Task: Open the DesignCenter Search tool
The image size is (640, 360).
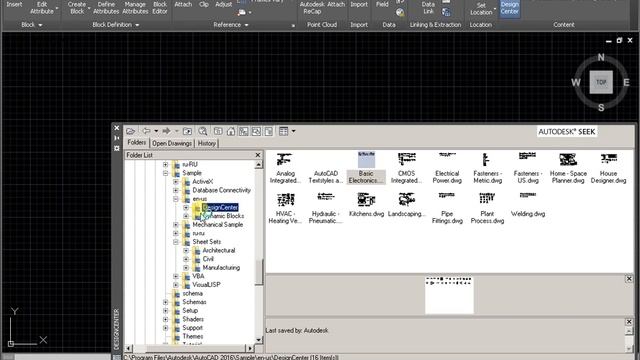Action: pyautogui.click(x=202, y=131)
